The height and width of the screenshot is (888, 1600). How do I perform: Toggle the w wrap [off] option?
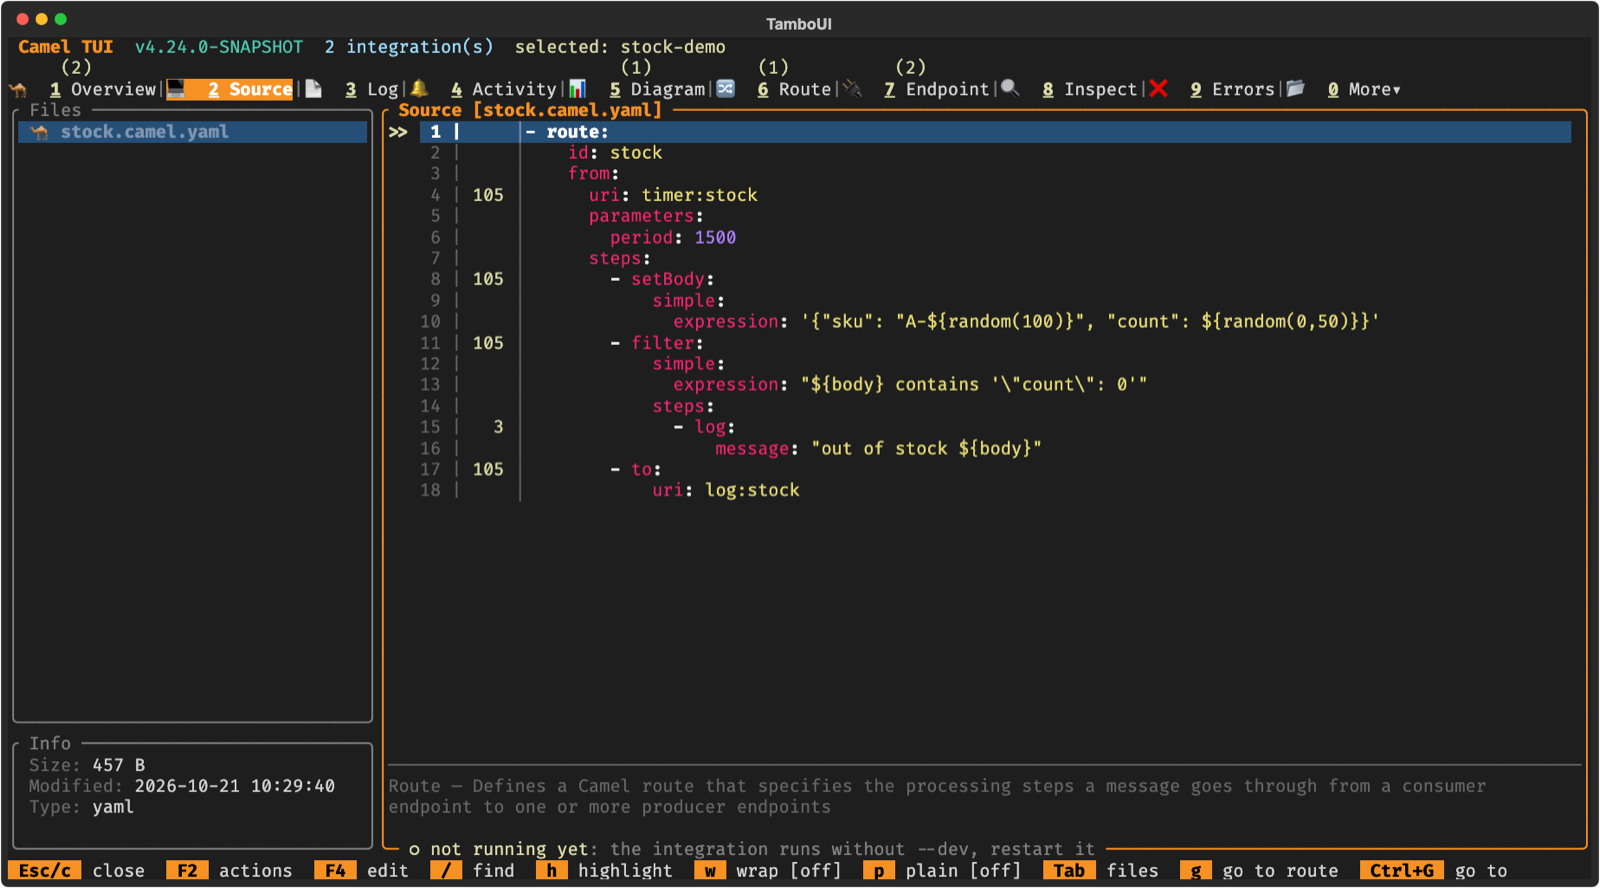click(x=770, y=871)
